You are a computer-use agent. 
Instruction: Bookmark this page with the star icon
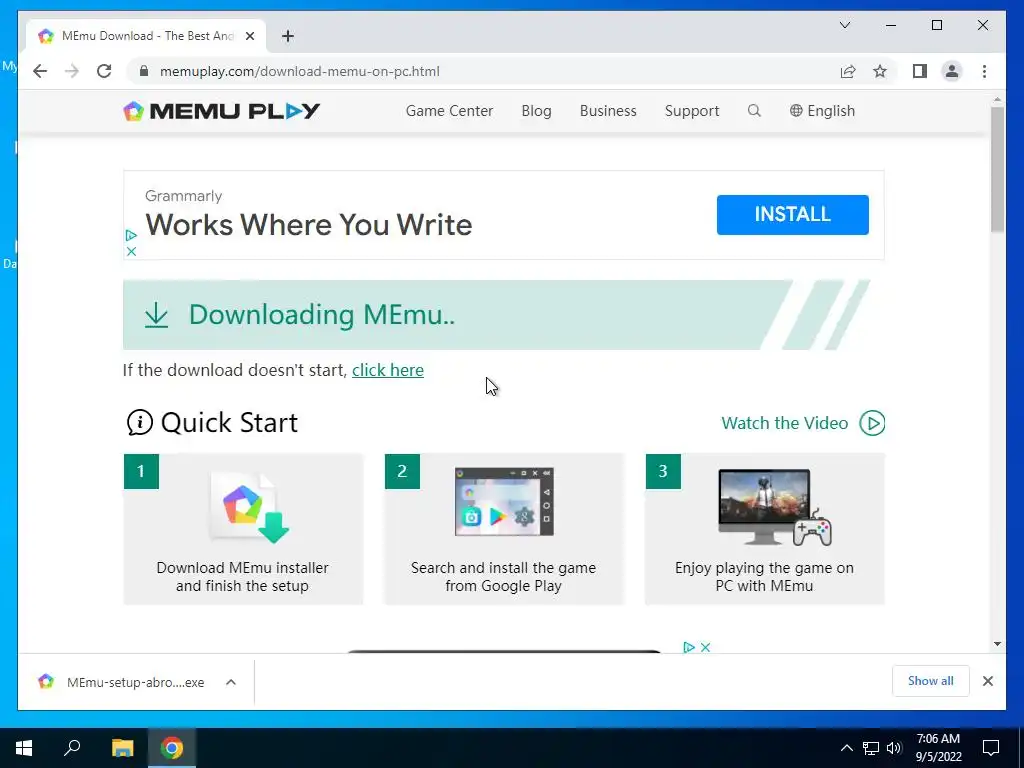click(880, 71)
